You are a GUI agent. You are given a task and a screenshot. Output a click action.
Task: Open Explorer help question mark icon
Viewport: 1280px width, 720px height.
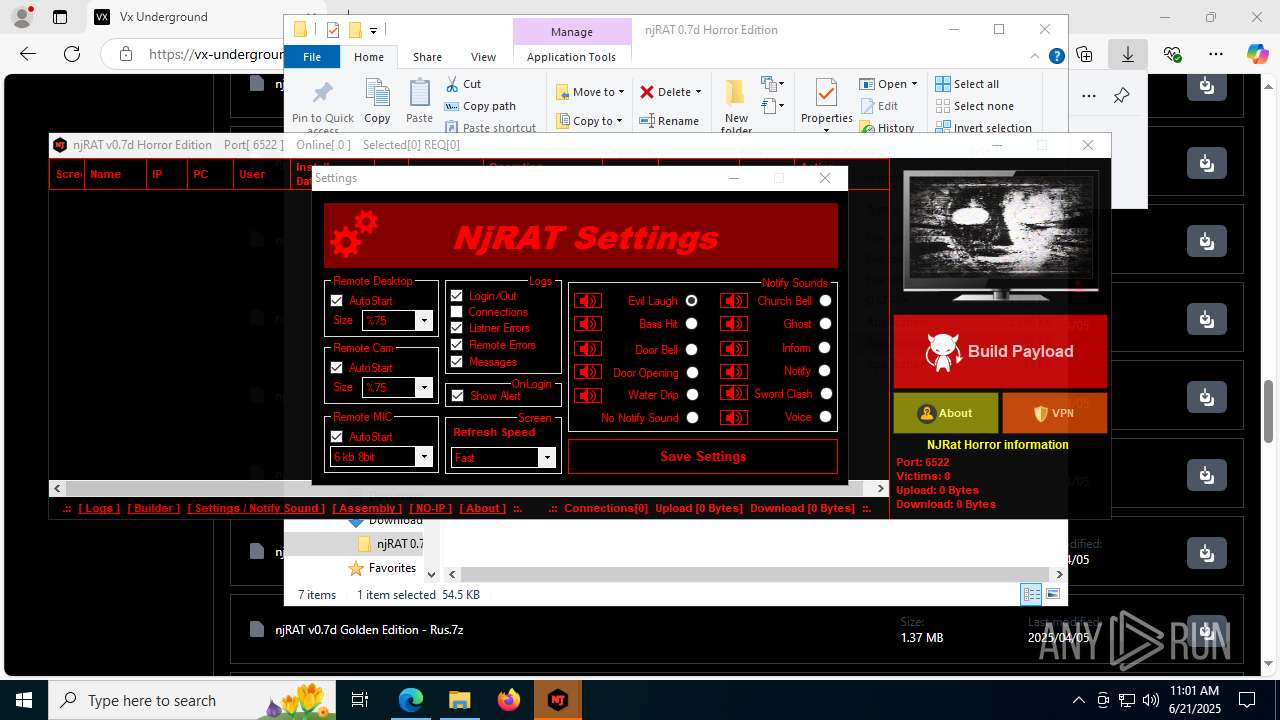point(1056,57)
